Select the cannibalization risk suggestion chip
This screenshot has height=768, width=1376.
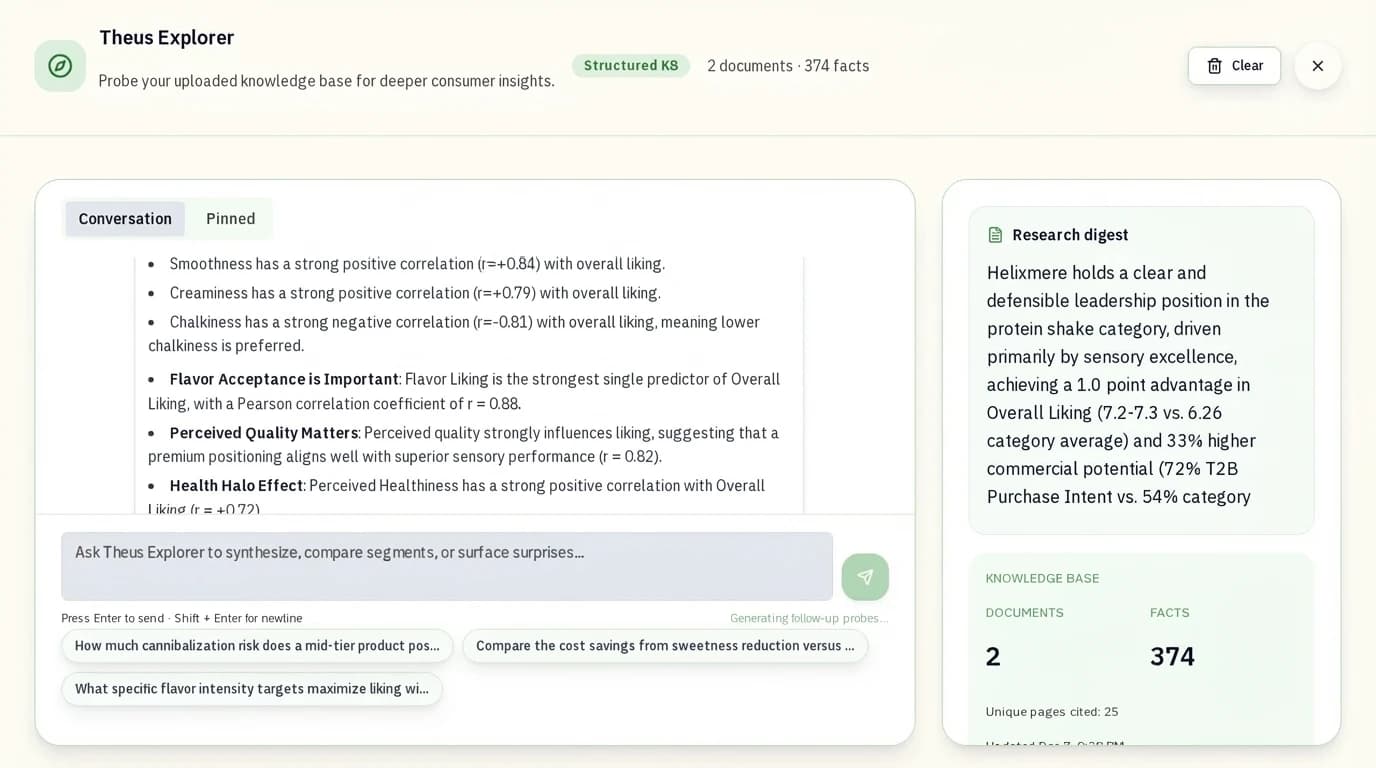tap(257, 646)
